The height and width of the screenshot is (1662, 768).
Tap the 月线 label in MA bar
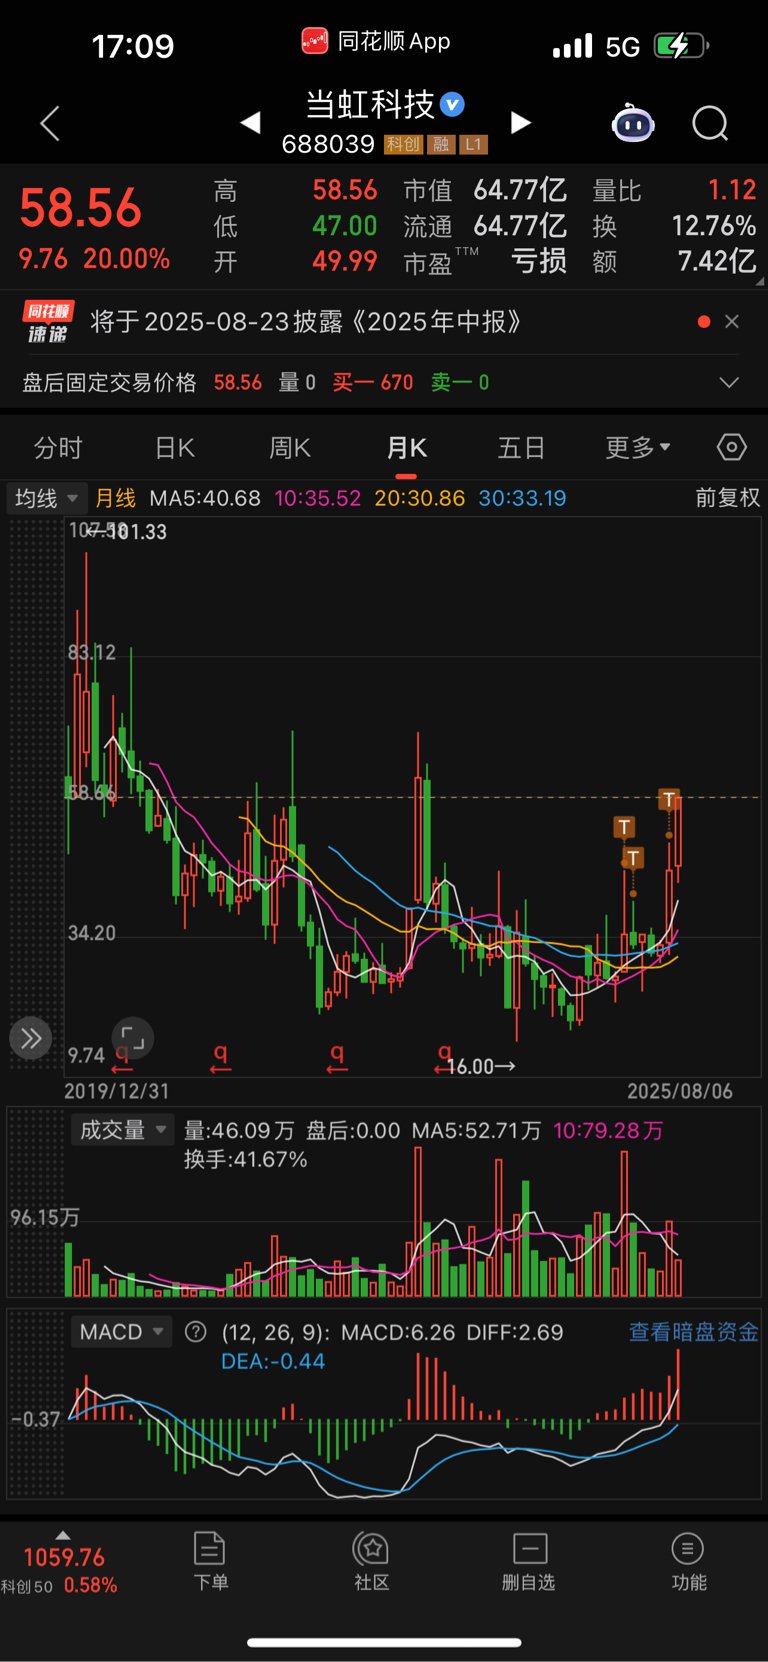(116, 498)
